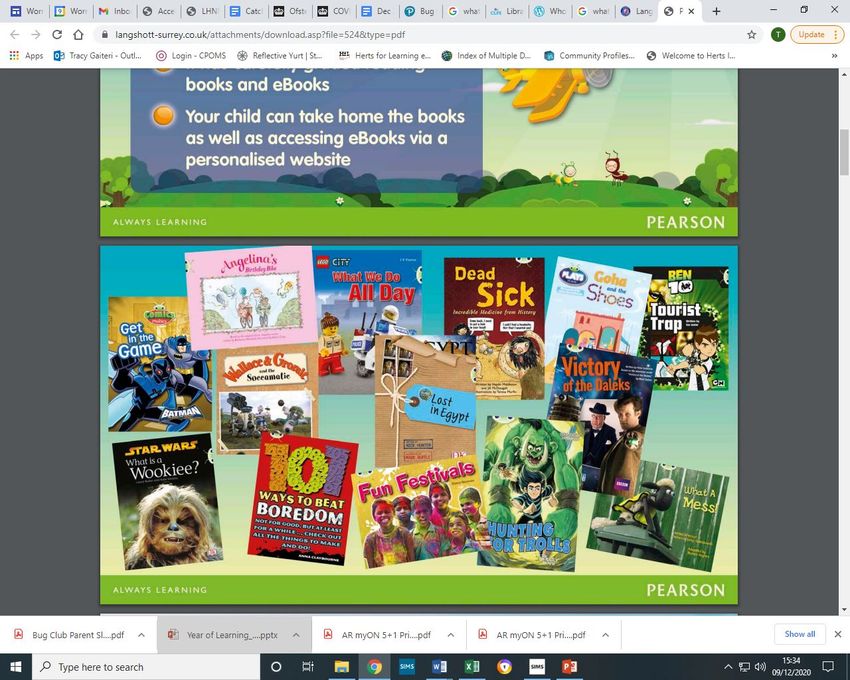
Task: Click the Type here to search box
Action: point(146,666)
